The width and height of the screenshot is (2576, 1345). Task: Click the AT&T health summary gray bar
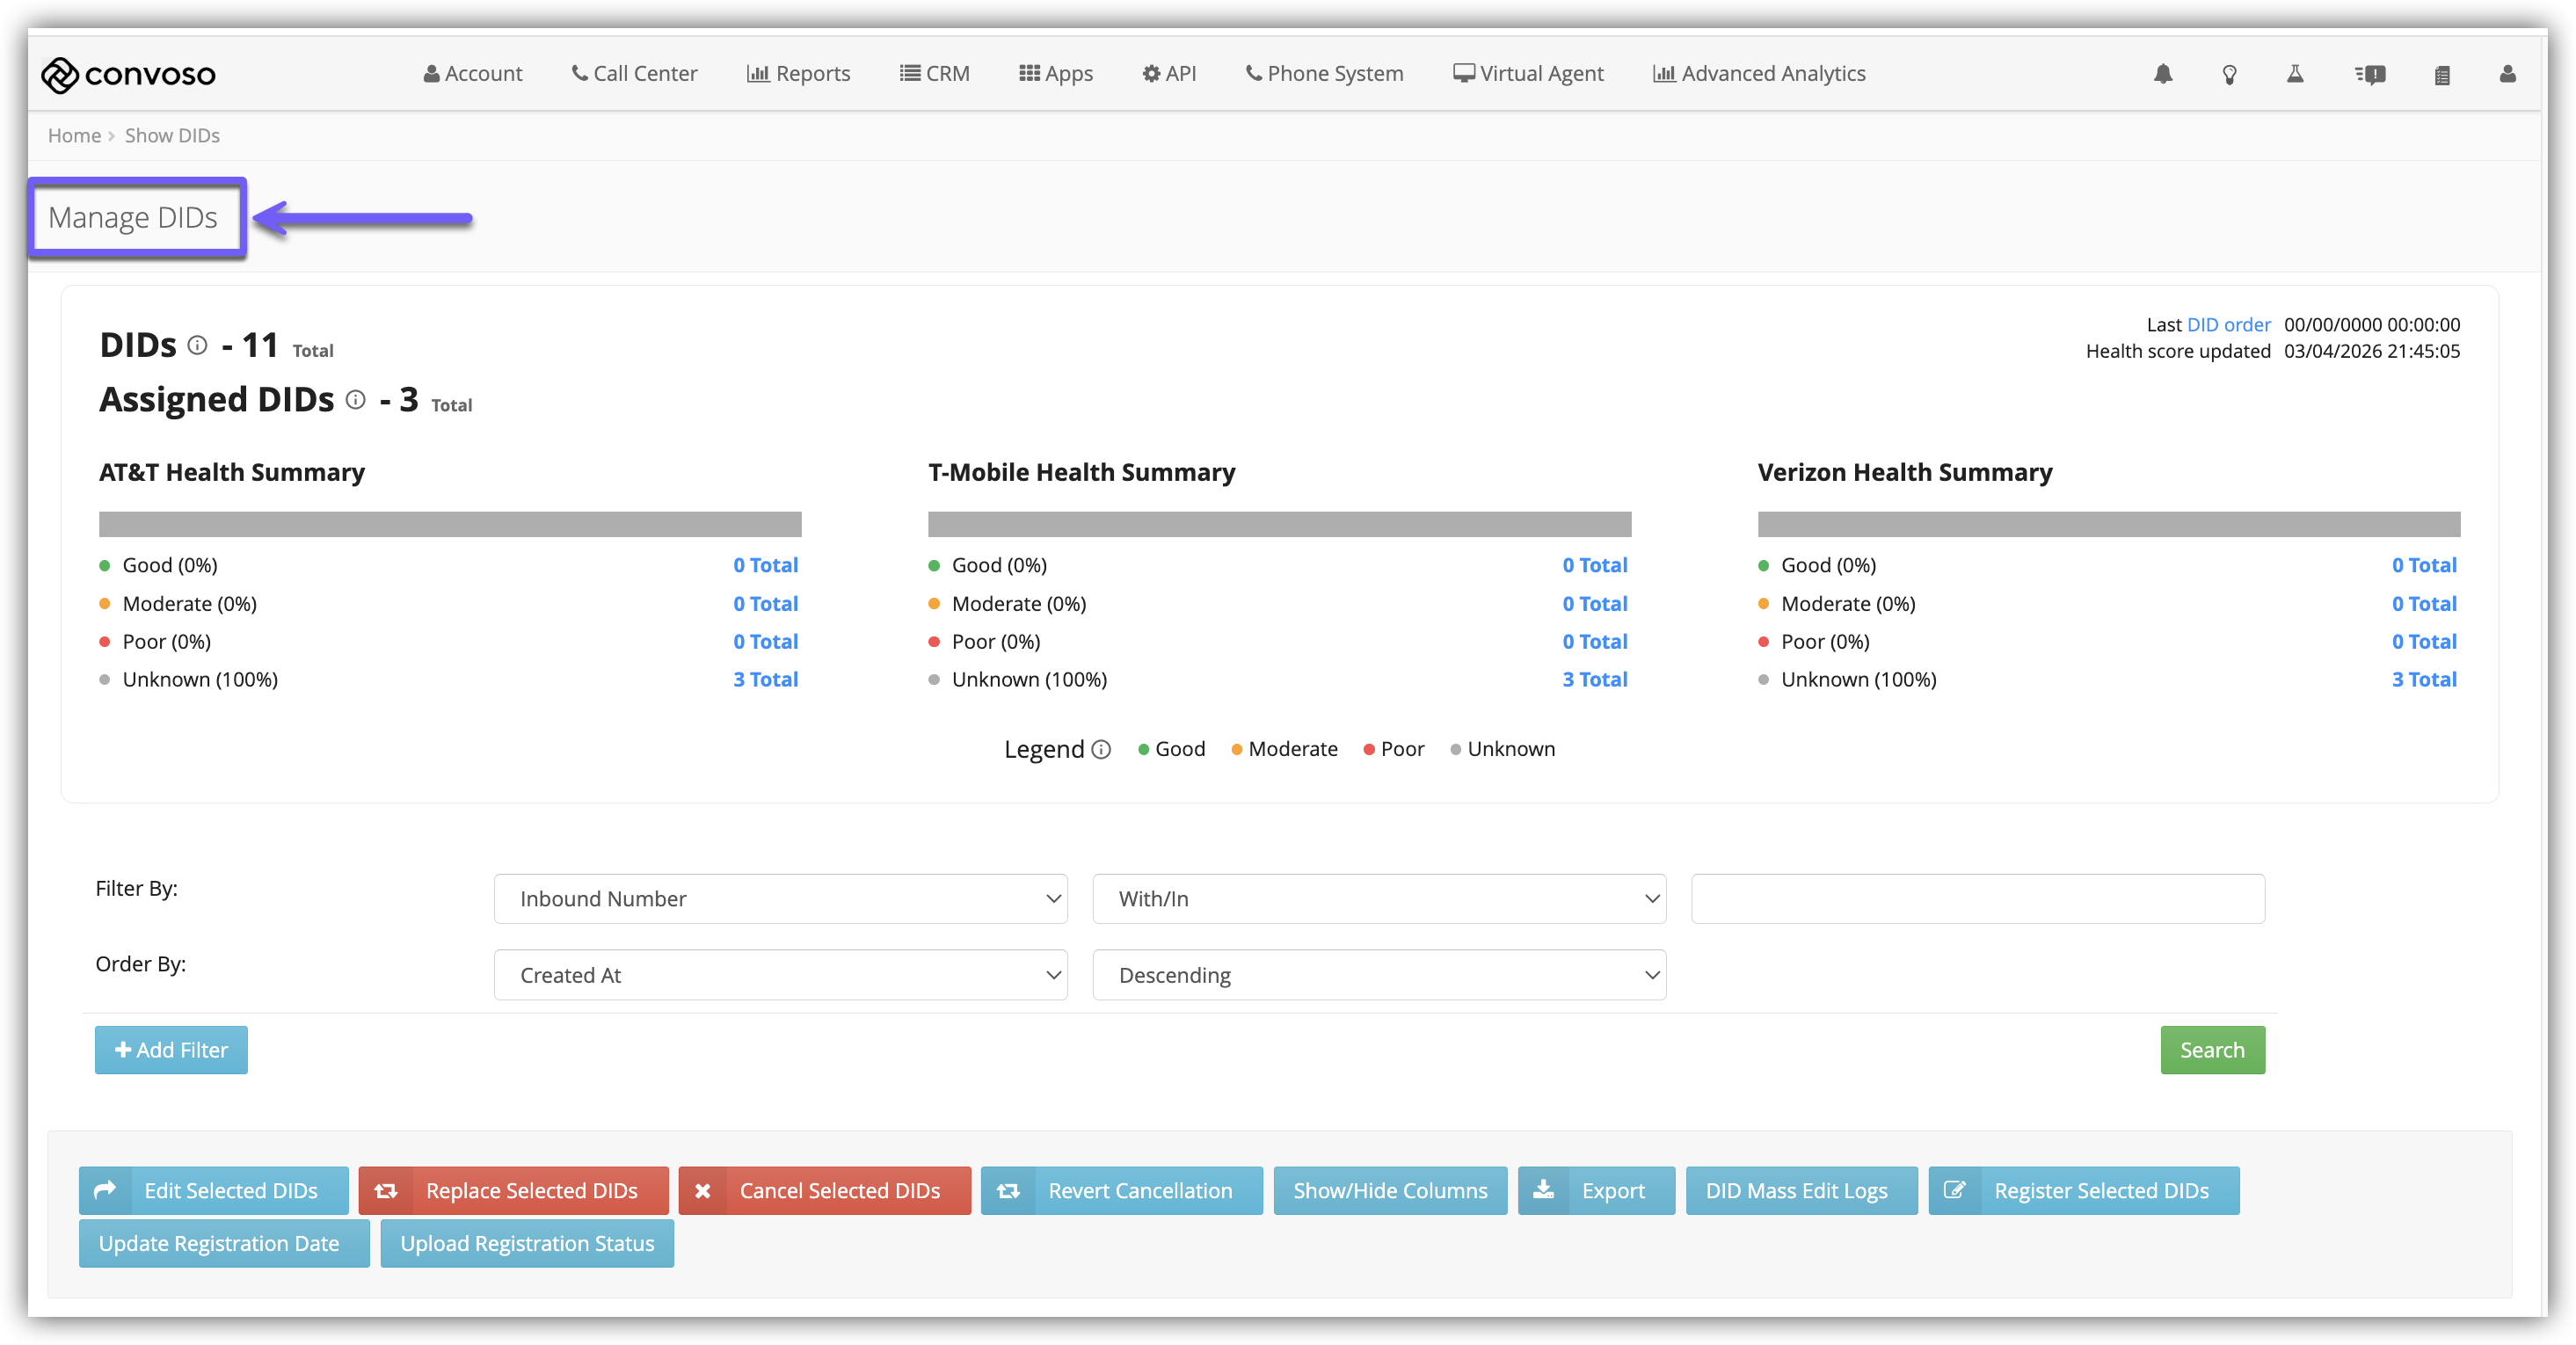point(450,524)
